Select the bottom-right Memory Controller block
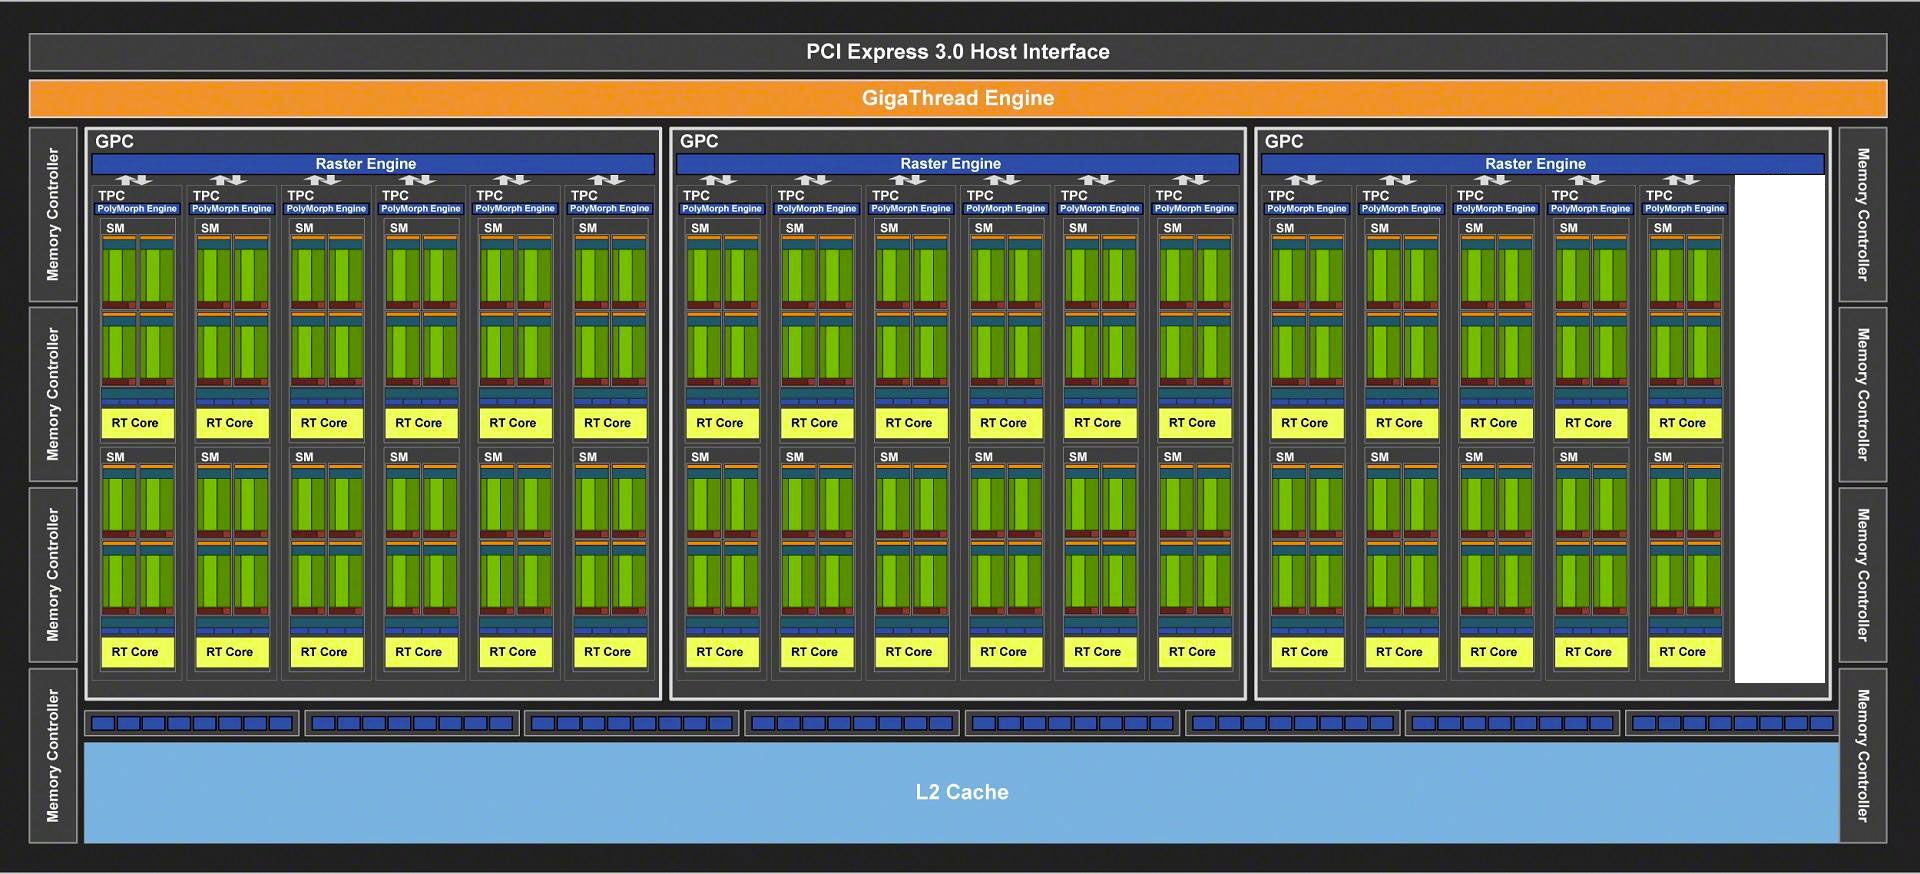This screenshot has width=1920, height=874. 1862,756
